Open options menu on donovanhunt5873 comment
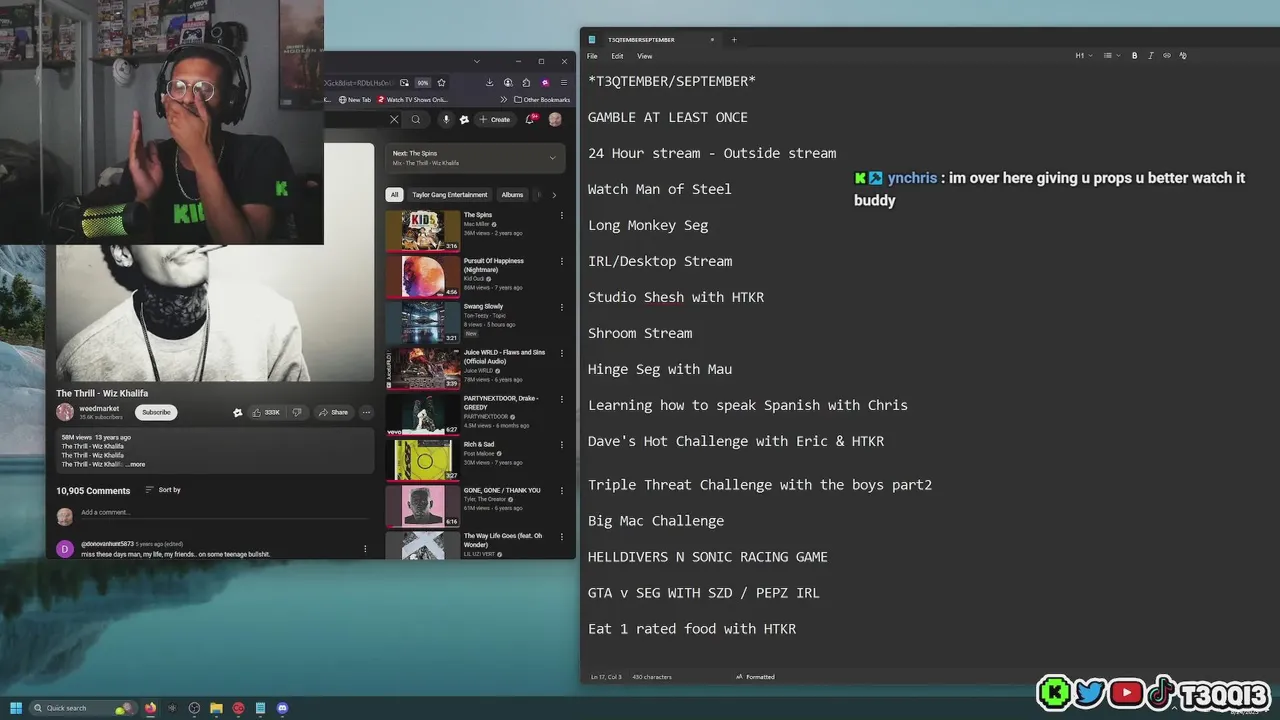 [x=365, y=548]
